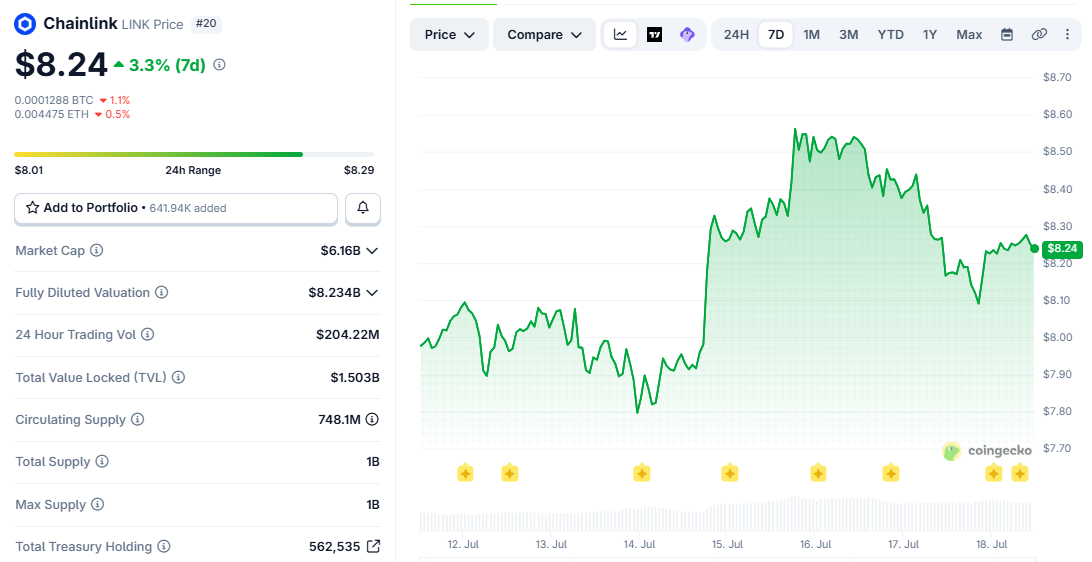The image size is (1092, 562).
Task: Click the $8.24 current price chart label
Action: pyautogui.click(x=1062, y=249)
